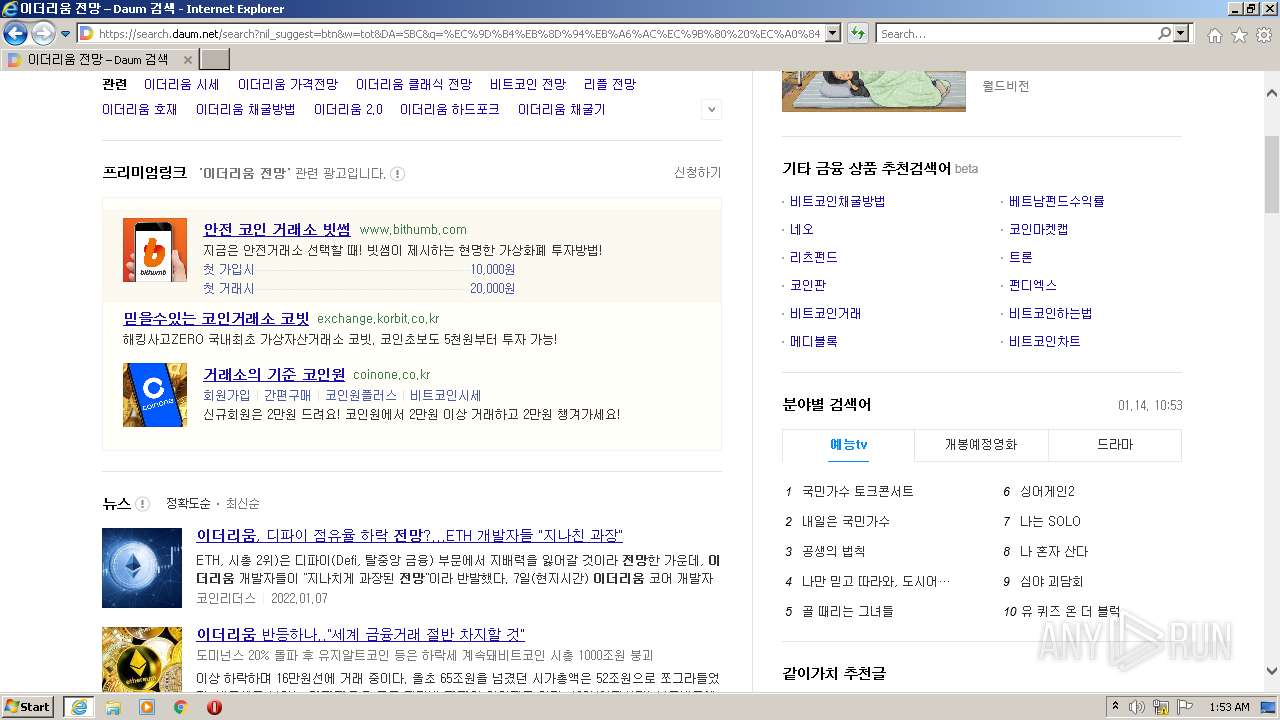Open the Coinone logo thumbnail

[155, 395]
